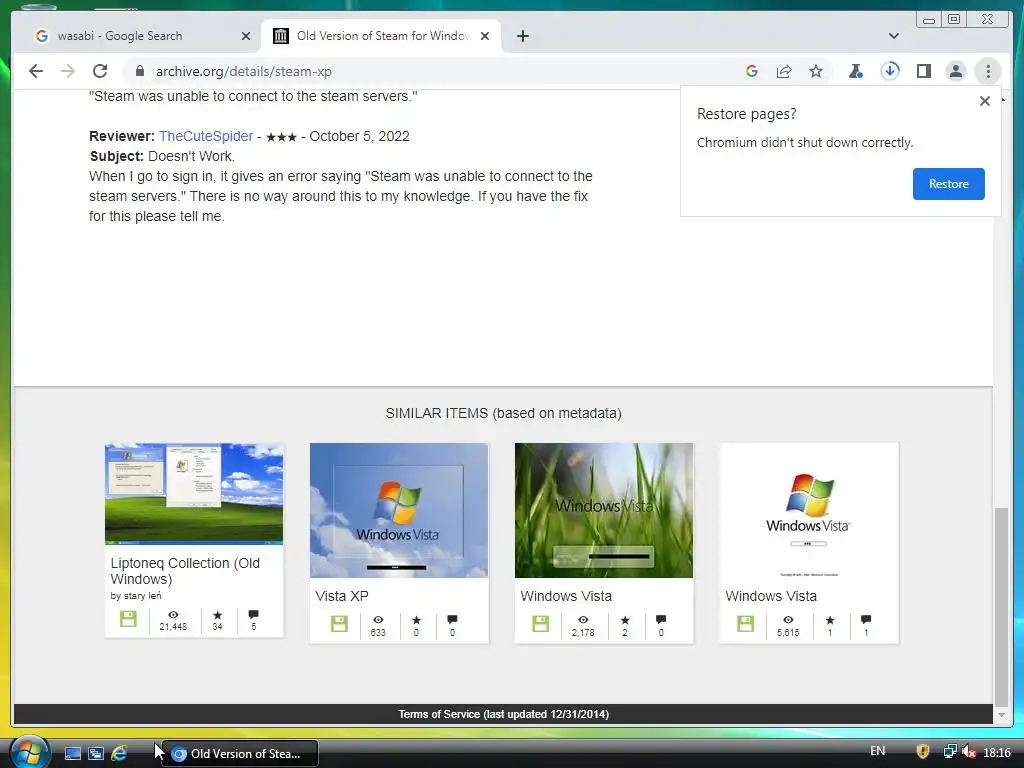Click the views eye icon showing 5,815
This screenshot has width=1024, height=768.
(x=788, y=620)
